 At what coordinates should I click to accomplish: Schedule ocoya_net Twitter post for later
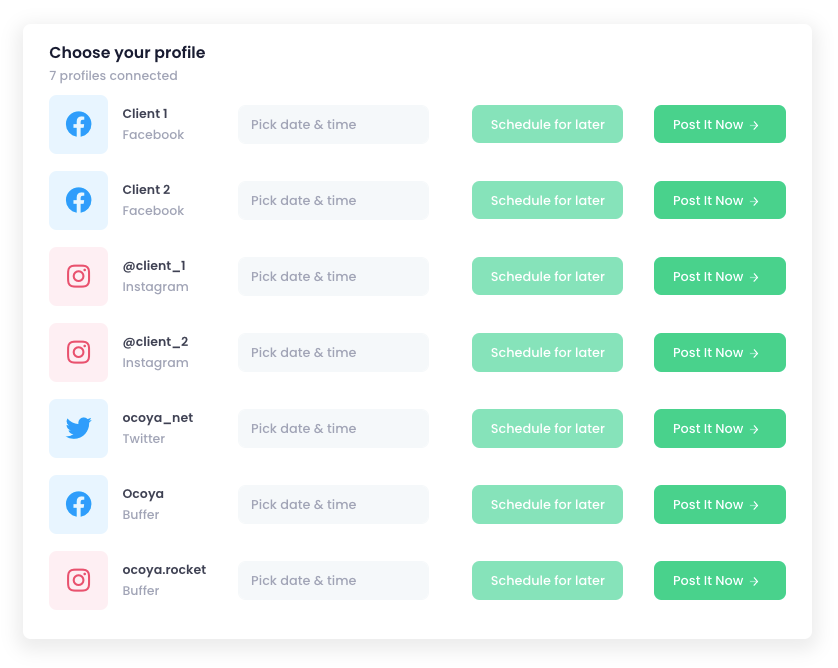547,428
